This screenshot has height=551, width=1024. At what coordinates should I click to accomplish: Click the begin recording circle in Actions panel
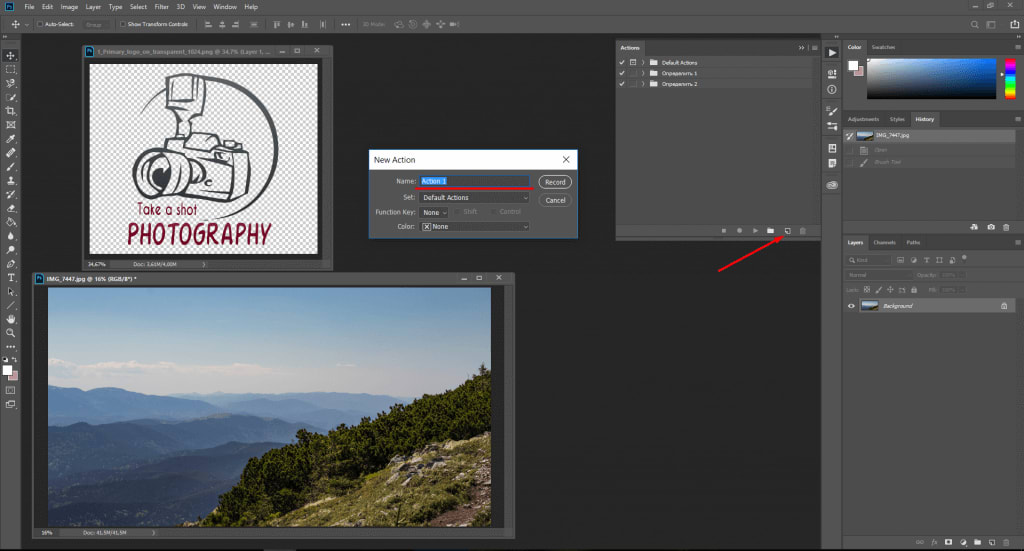(x=739, y=230)
